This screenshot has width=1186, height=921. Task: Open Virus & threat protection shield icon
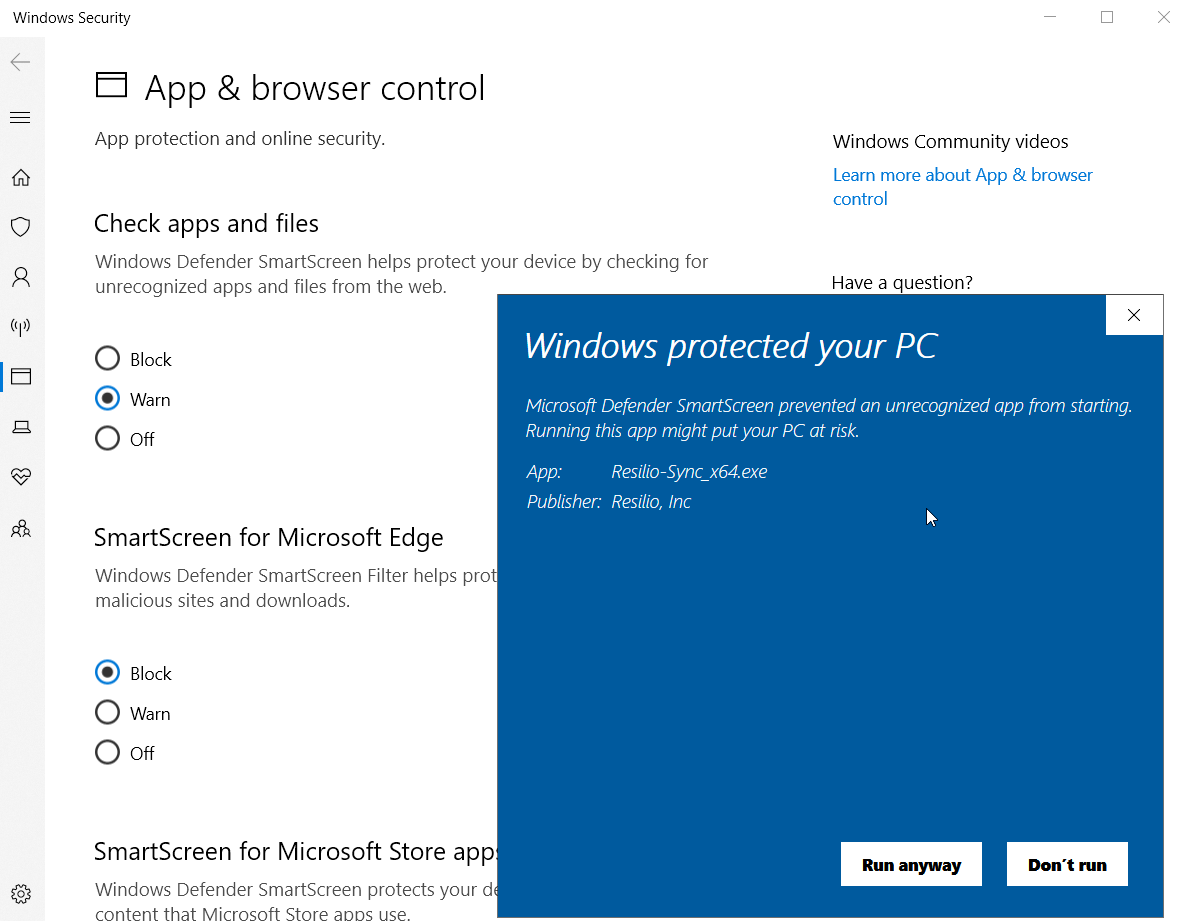[x=21, y=227]
